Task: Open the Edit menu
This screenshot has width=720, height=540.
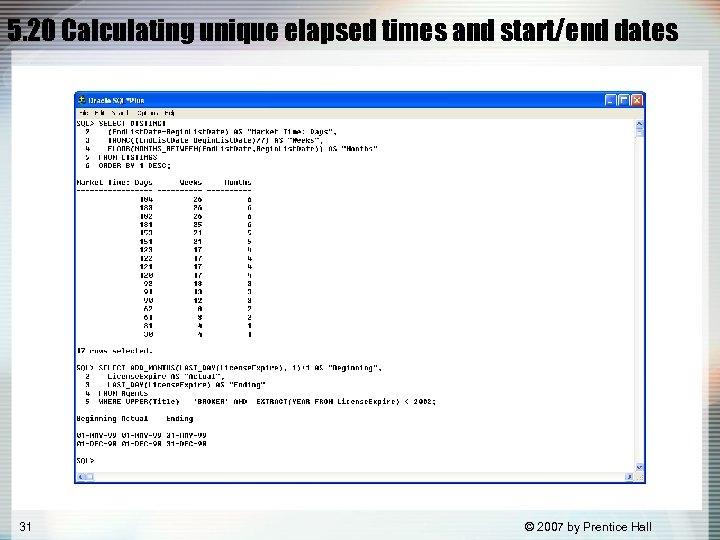Action: [x=99, y=113]
